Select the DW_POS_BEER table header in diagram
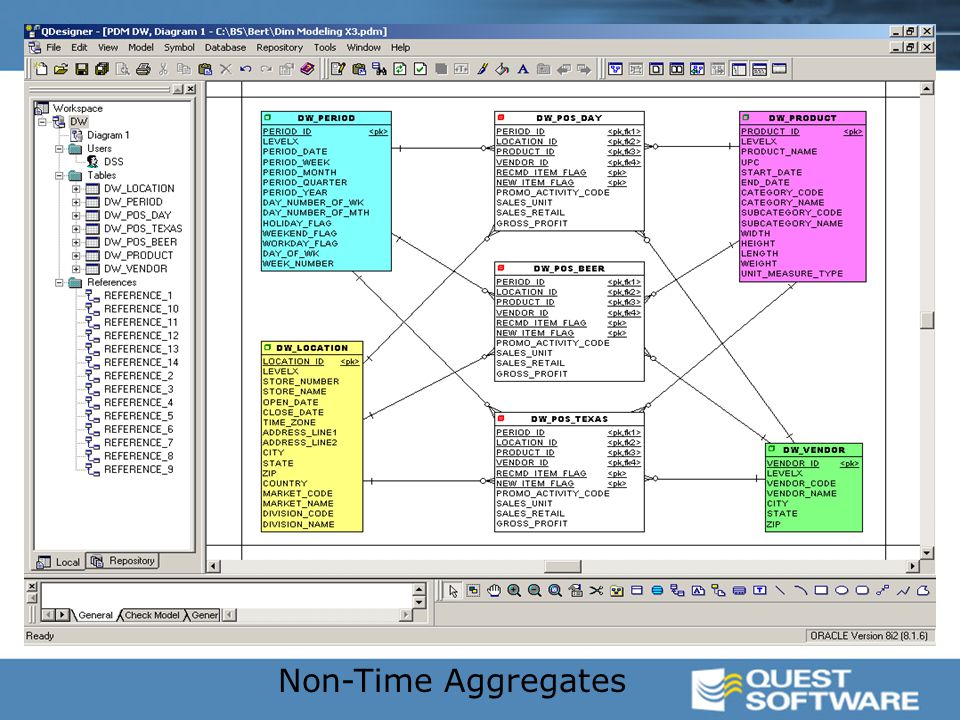Viewport: 960px width, 720px height. click(569, 269)
